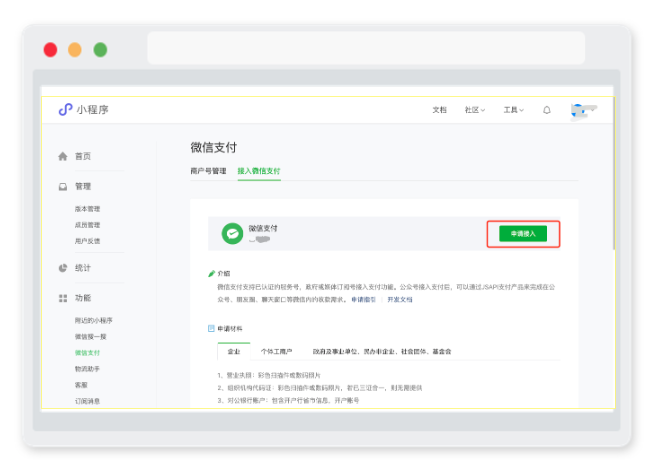
Task: Open the 开发文档 link
Action: point(400,299)
